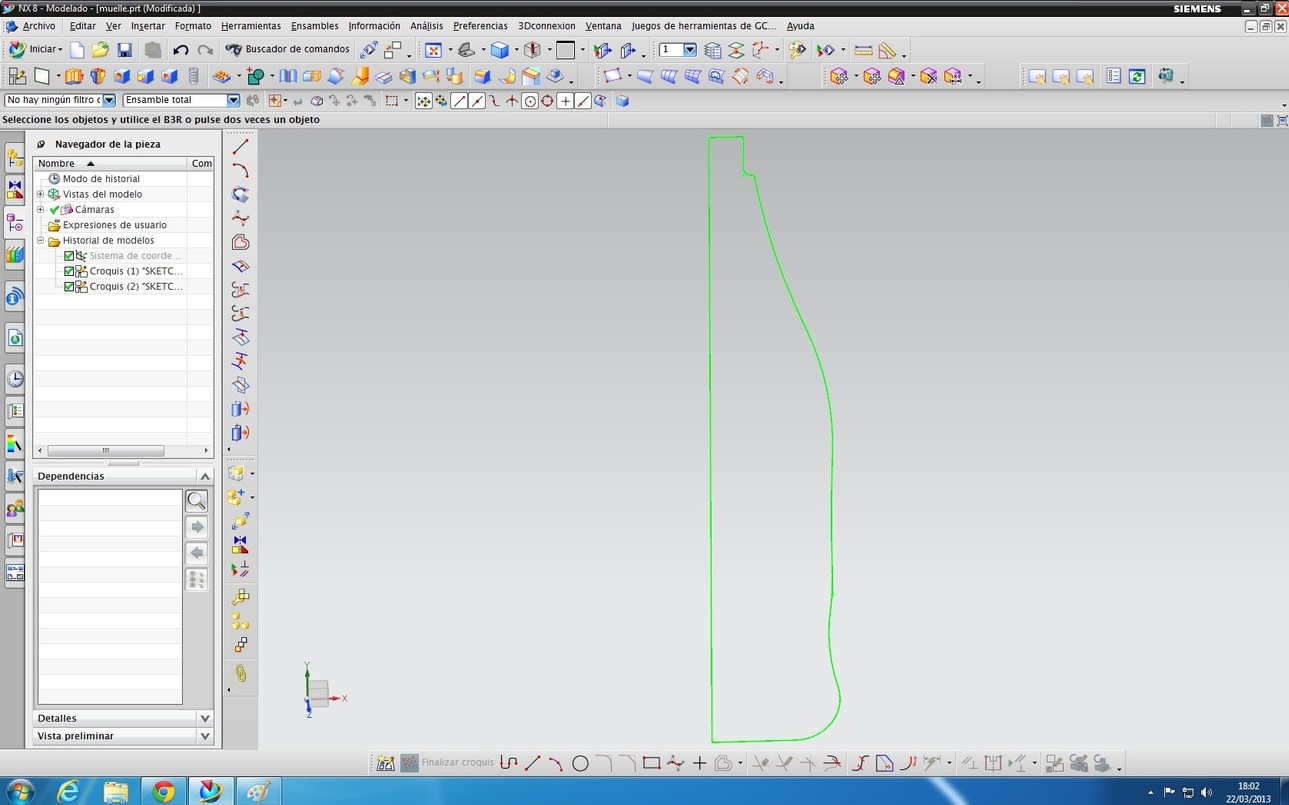1289x805 pixels.
Task: Click the magnifier icon in Dependencias panel
Action: [197, 501]
